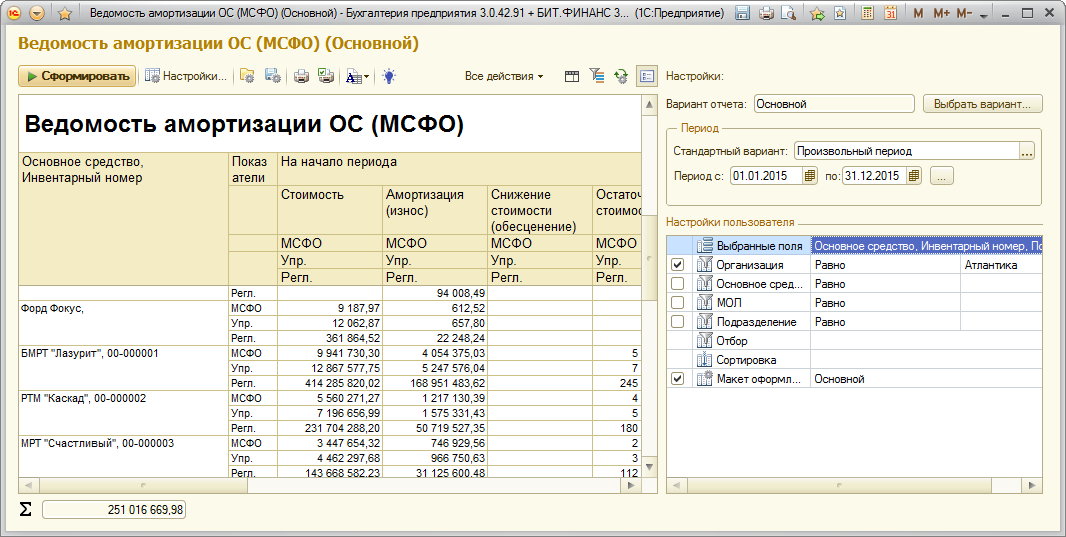Click the title bar calculator icon
This screenshot has height=537, width=1066.
(x=866, y=14)
